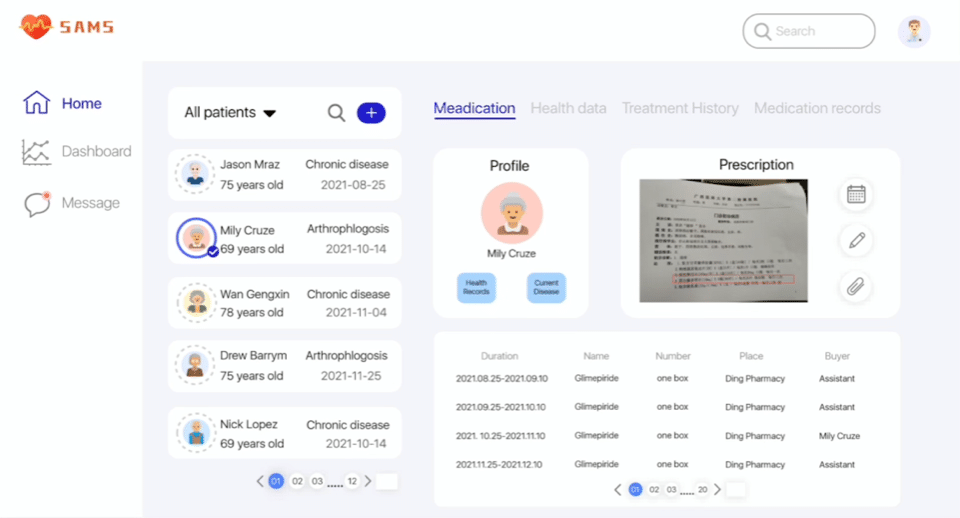Select Message in the sidebar
This screenshot has width=960, height=518.
(x=91, y=203)
